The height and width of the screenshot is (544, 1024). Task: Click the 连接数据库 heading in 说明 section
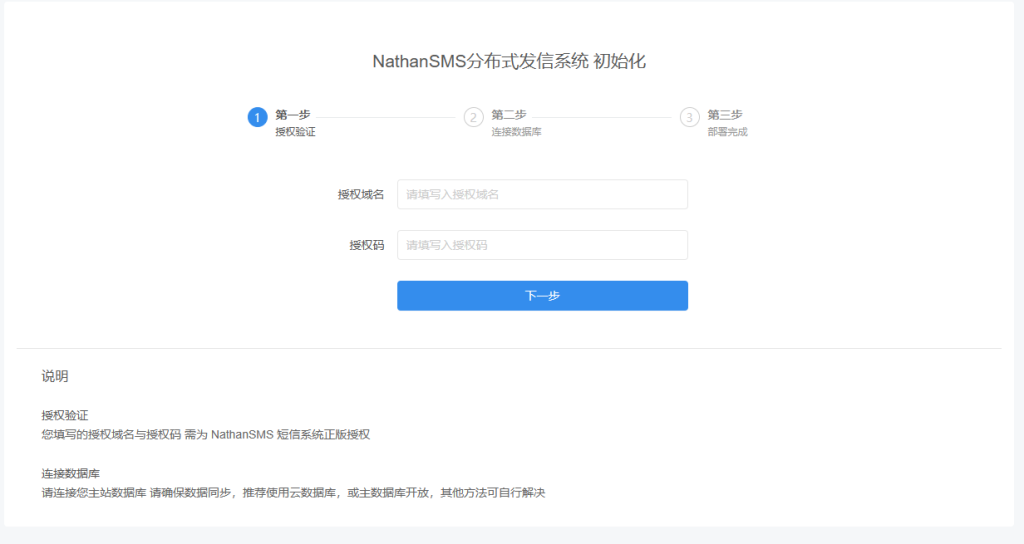pos(71,473)
